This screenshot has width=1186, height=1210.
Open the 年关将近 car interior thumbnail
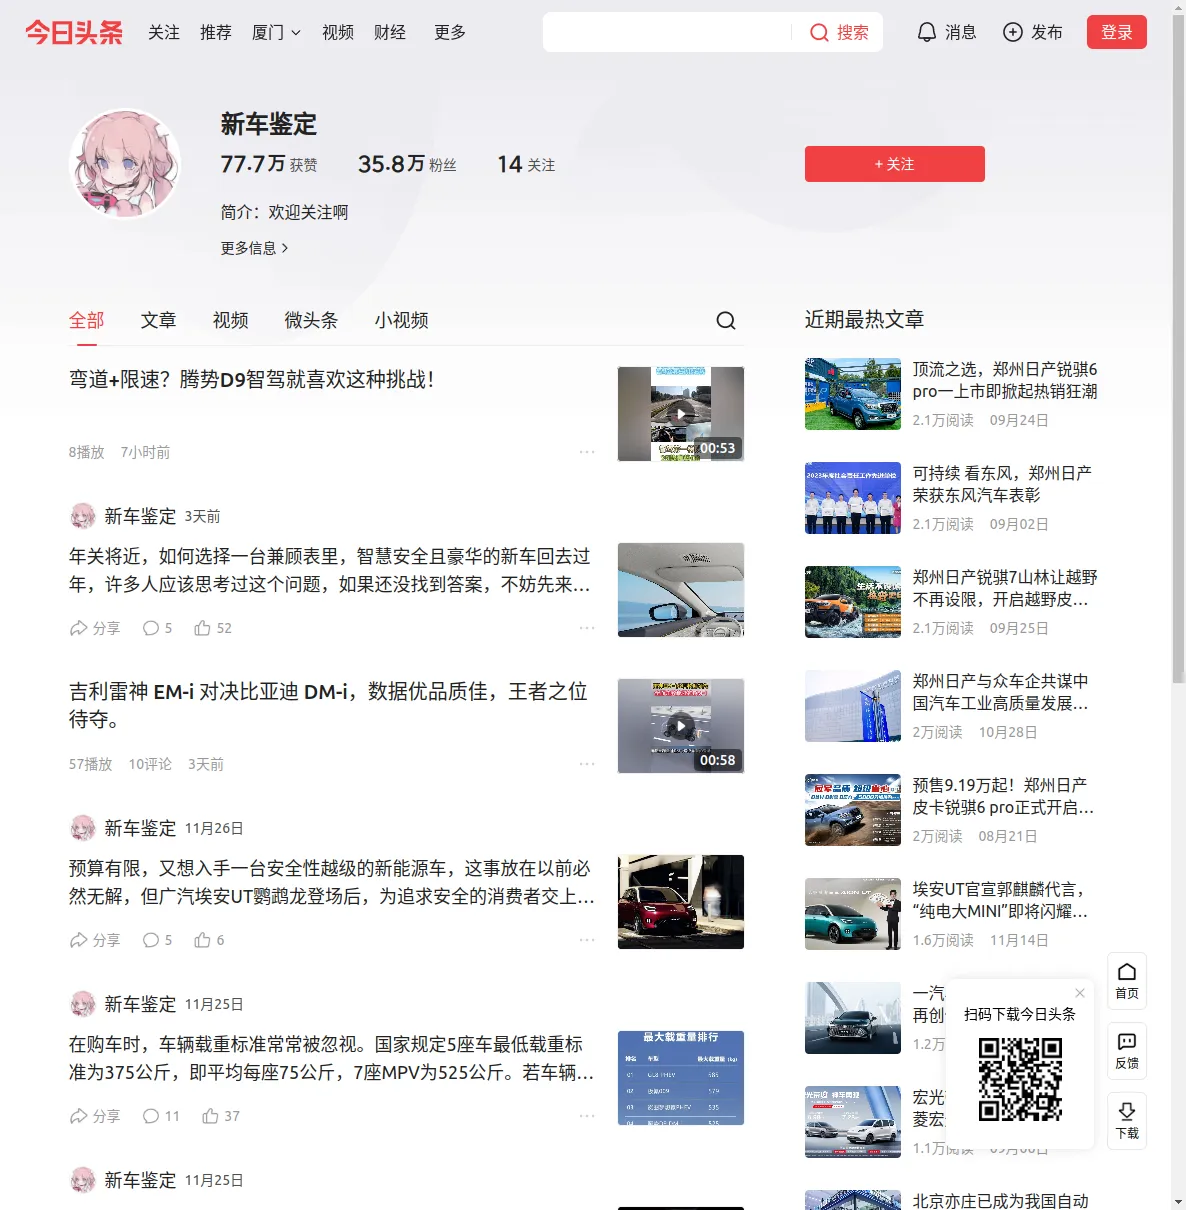681,590
